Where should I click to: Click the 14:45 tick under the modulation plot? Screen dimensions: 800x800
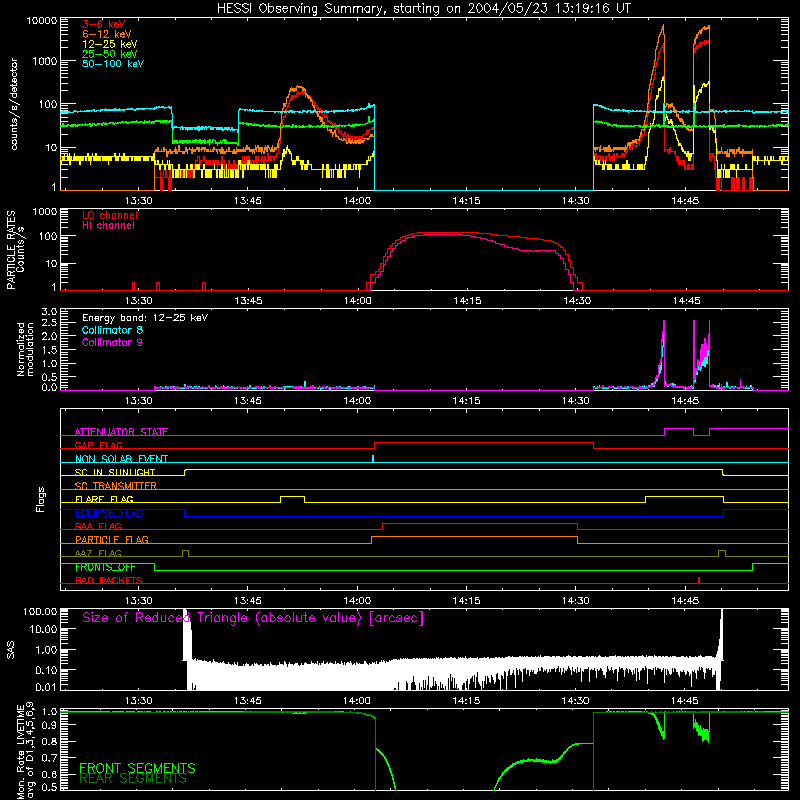tap(685, 401)
